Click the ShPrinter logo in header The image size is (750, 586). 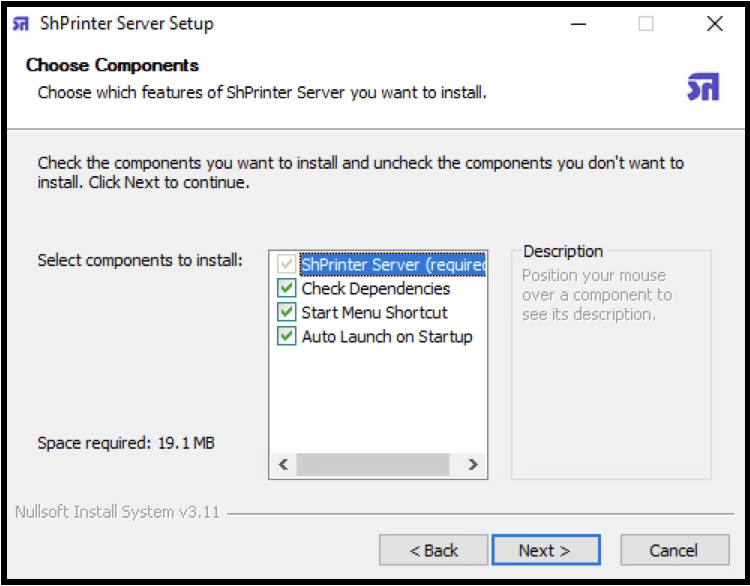click(x=703, y=87)
